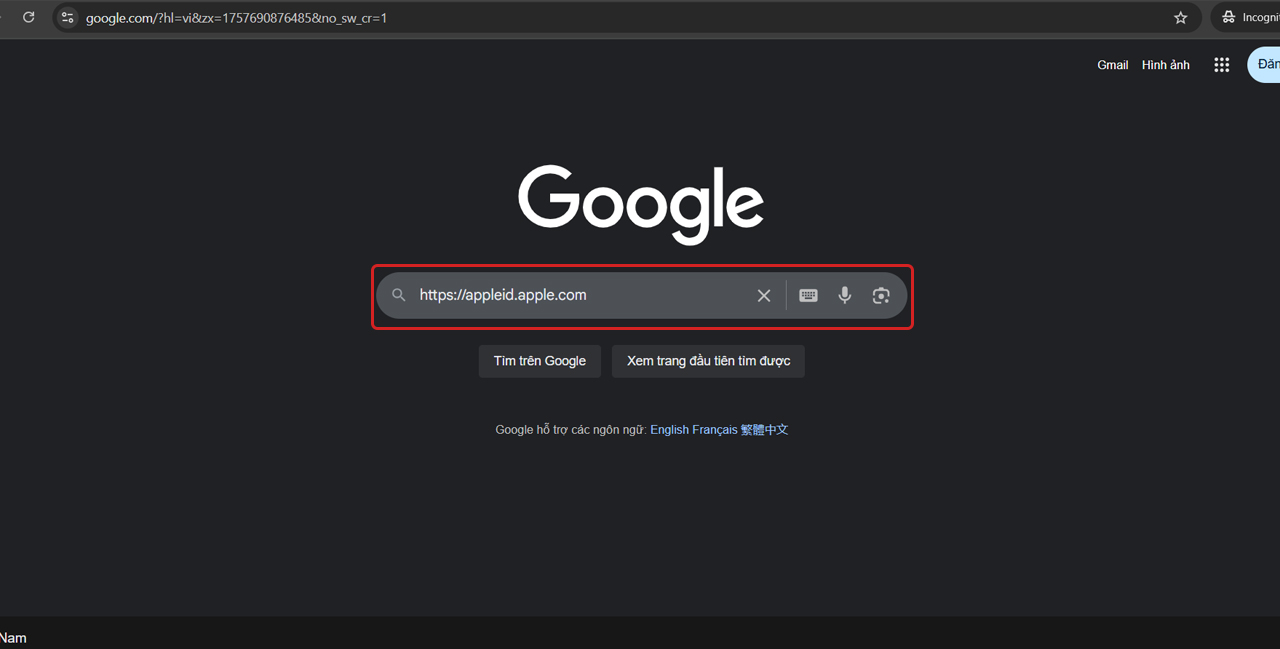The image size is (1280, 649).
Task: Click the blue sign-in button top right
Action: pos(1265,65)
